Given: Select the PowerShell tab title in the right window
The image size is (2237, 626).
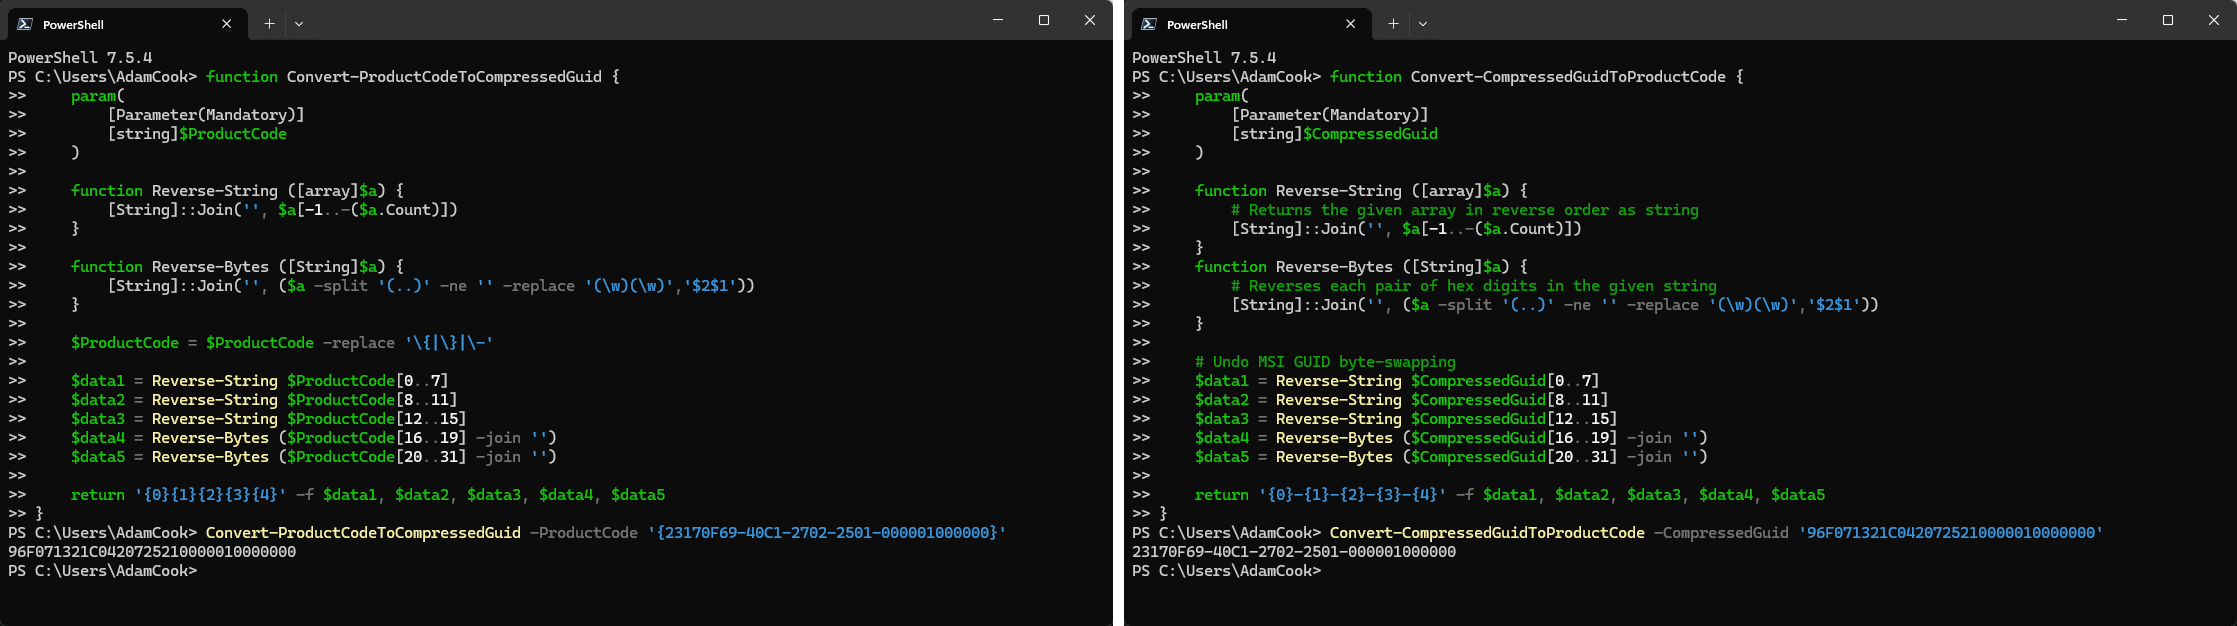Looking at the screenshot, I should tap(1197, 24).
